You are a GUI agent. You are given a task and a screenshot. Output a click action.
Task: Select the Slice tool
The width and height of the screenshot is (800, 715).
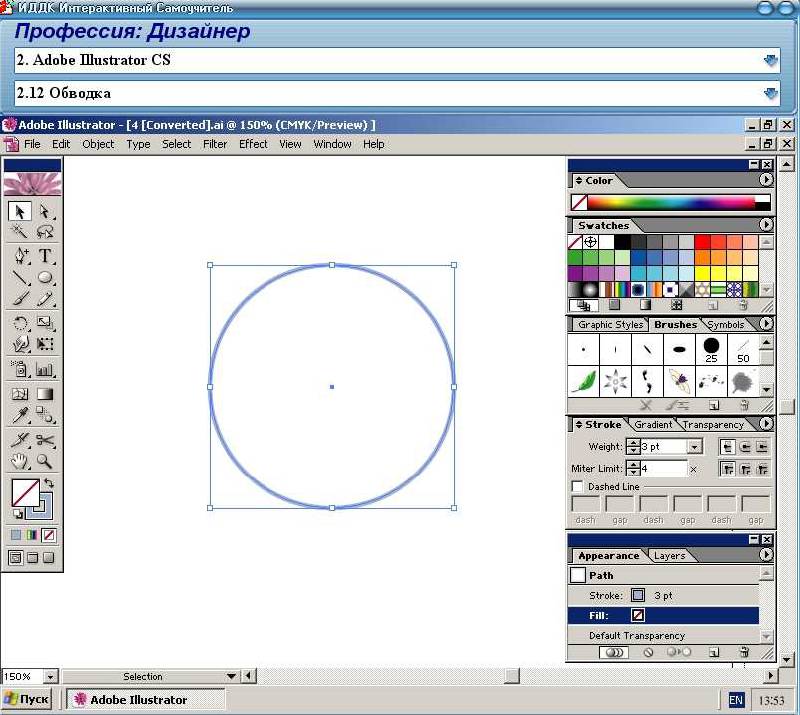tap(20, 439)
